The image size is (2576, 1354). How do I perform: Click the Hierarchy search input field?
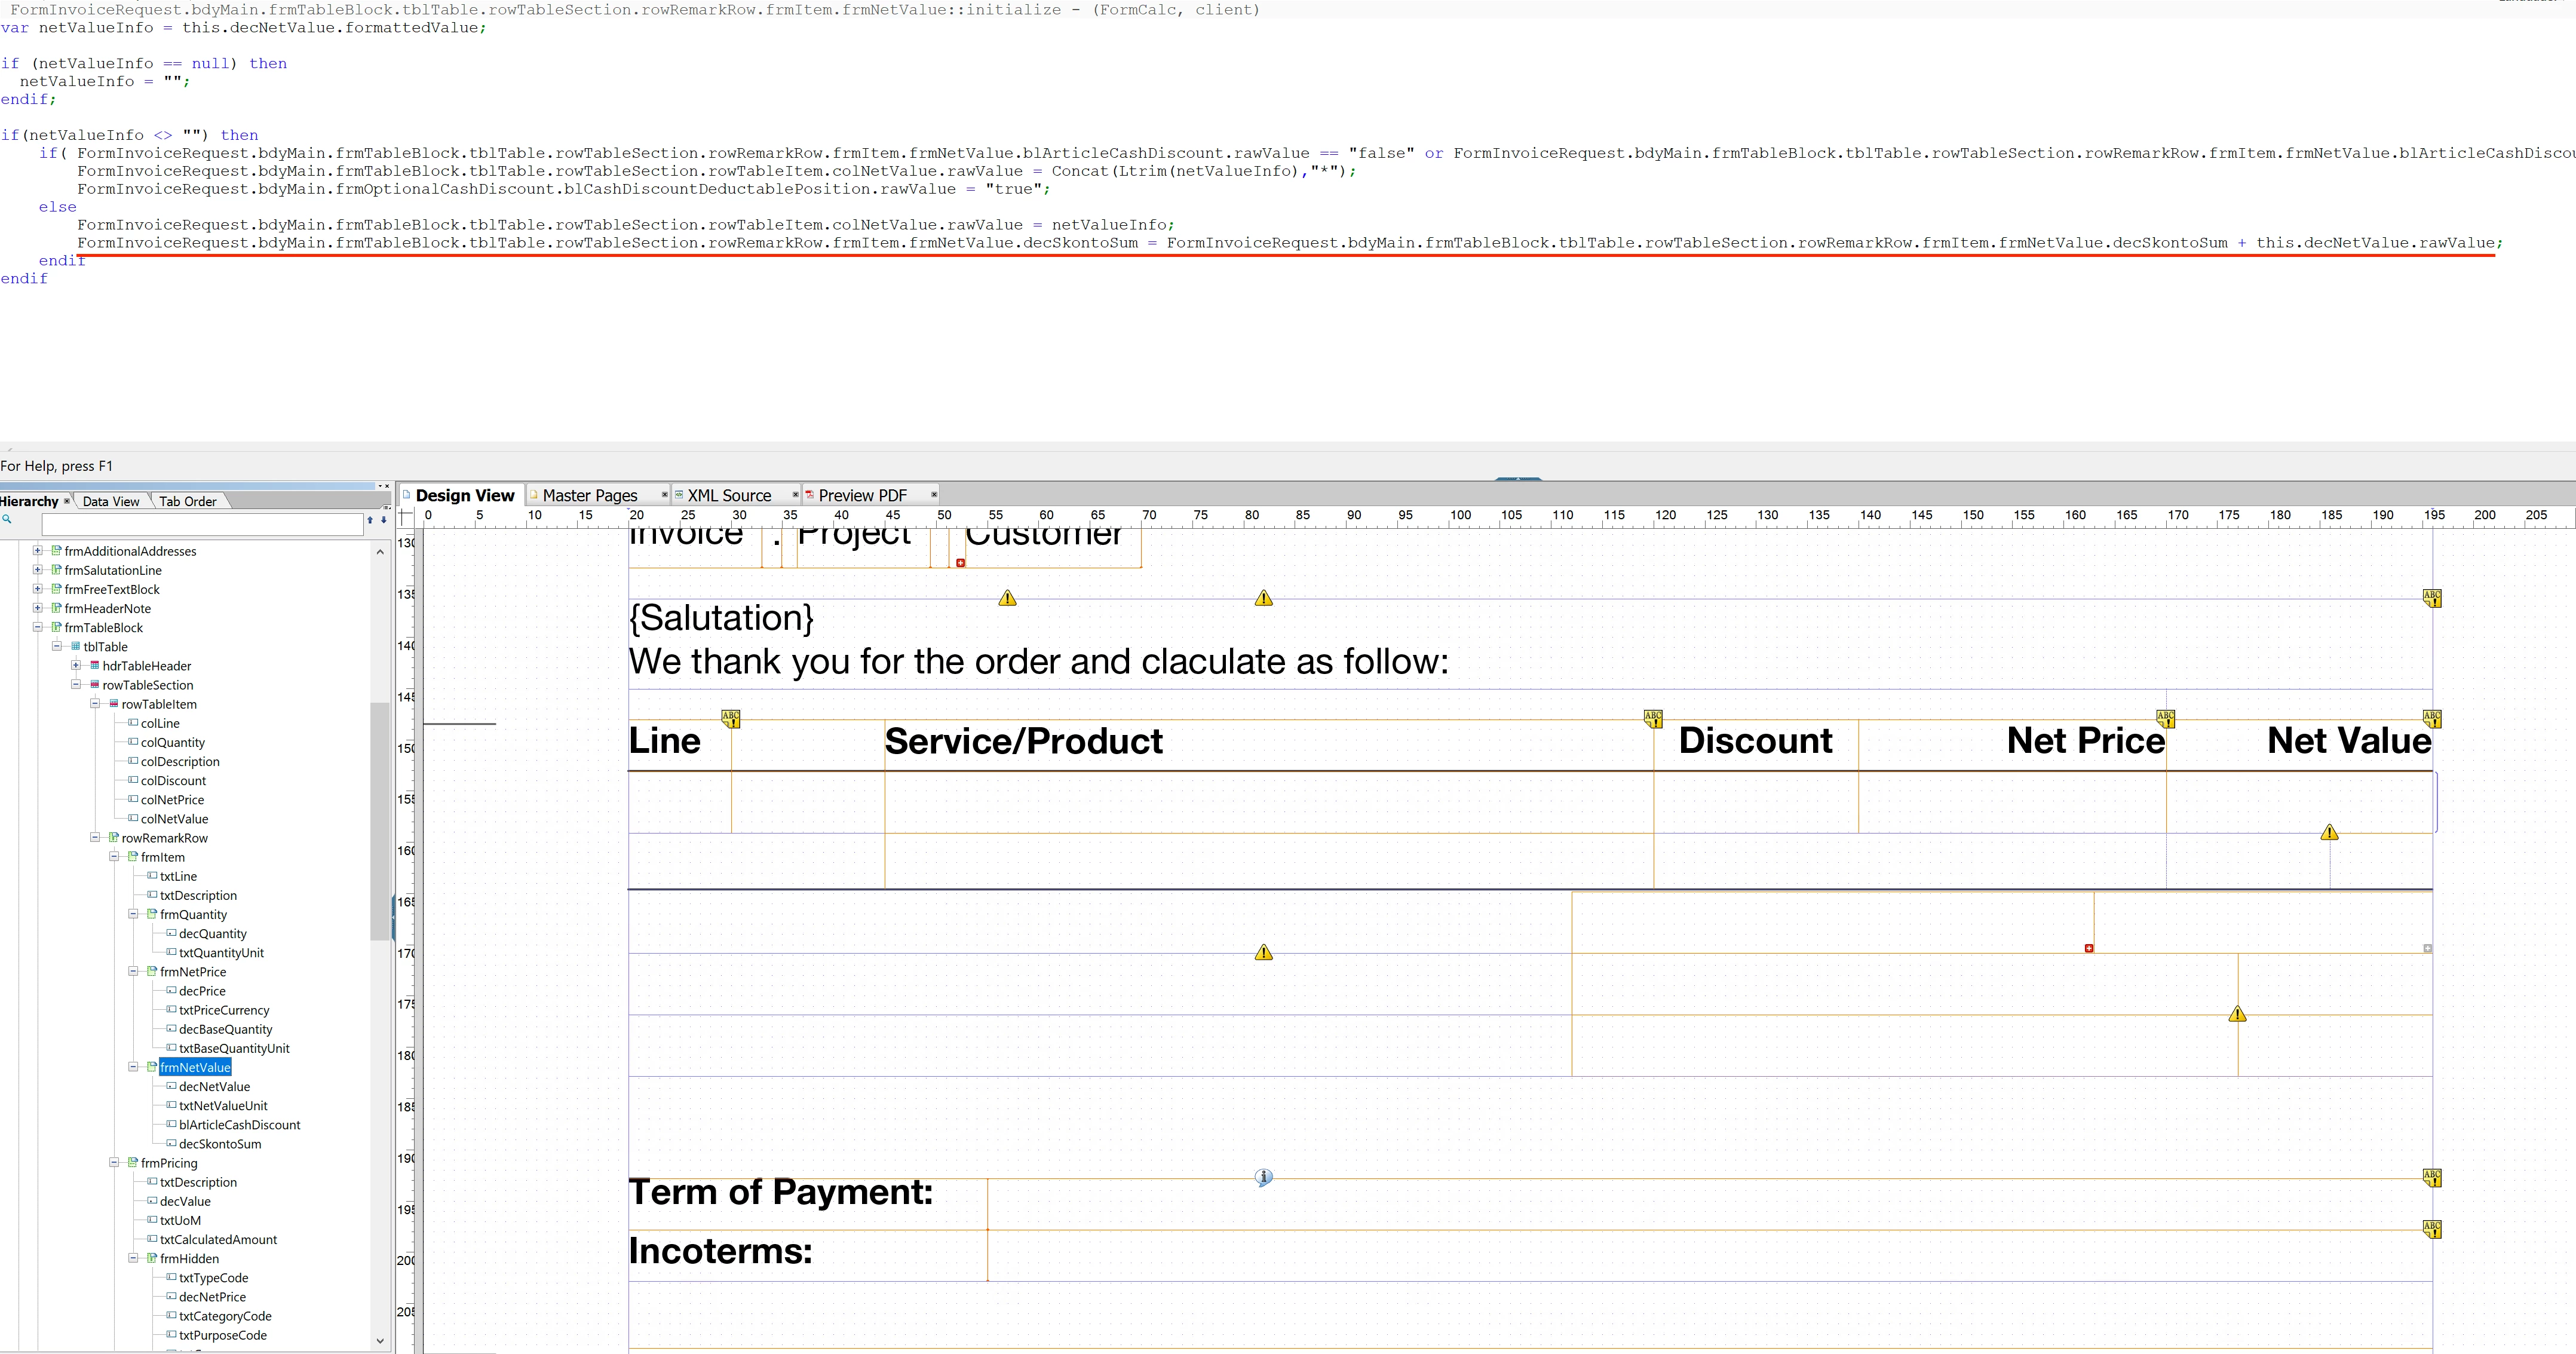coord(202,524)
